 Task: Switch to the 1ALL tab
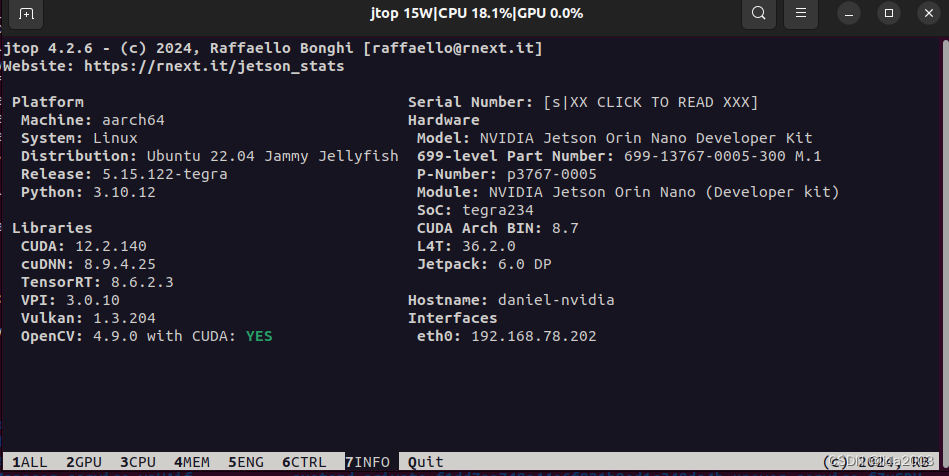pos(30,462)
